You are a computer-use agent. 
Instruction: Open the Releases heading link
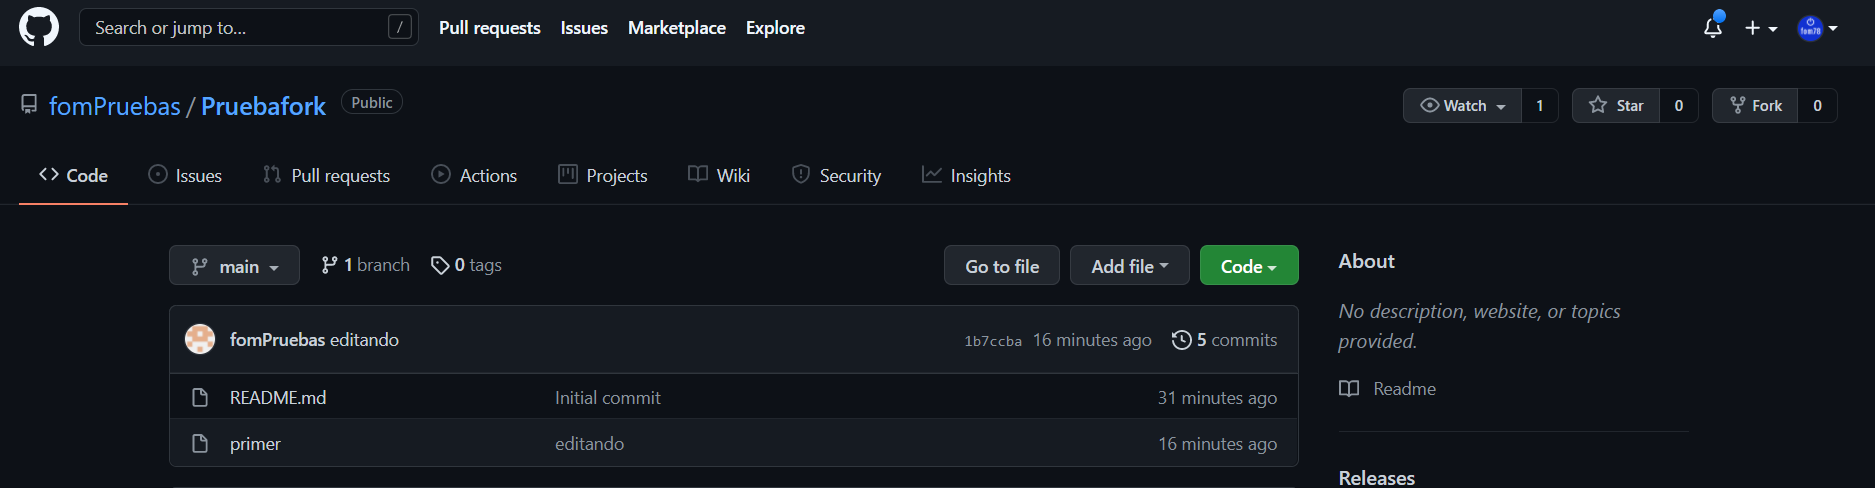[x=1377, y=478]
